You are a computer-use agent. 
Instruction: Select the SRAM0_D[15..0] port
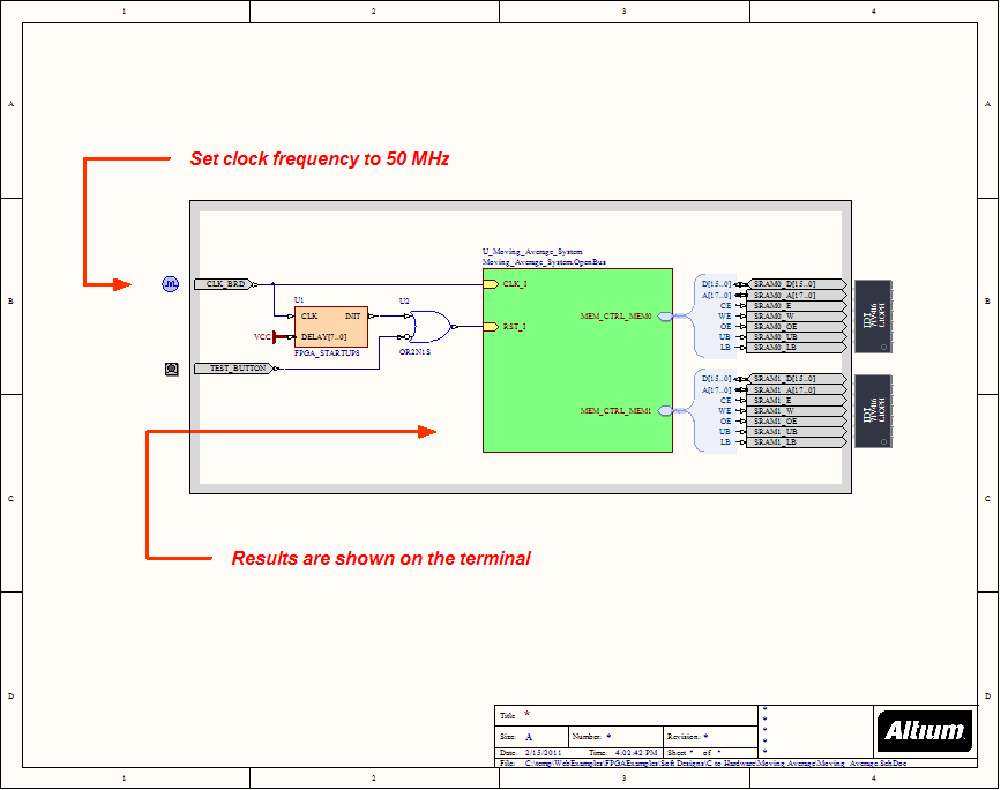click(797, 284)
